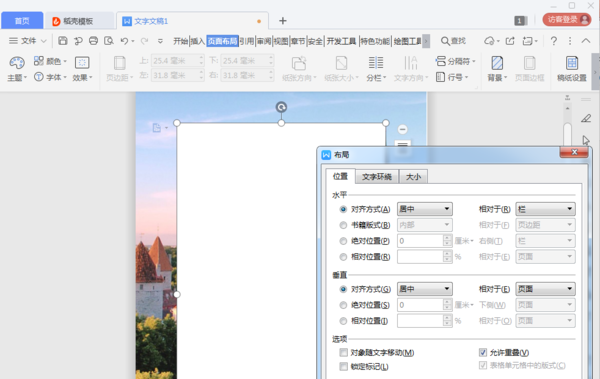Open horizontal 相对于(R) 栏 dropdown
This screenshot has height=379, width=600.
(x=545, y=209)
